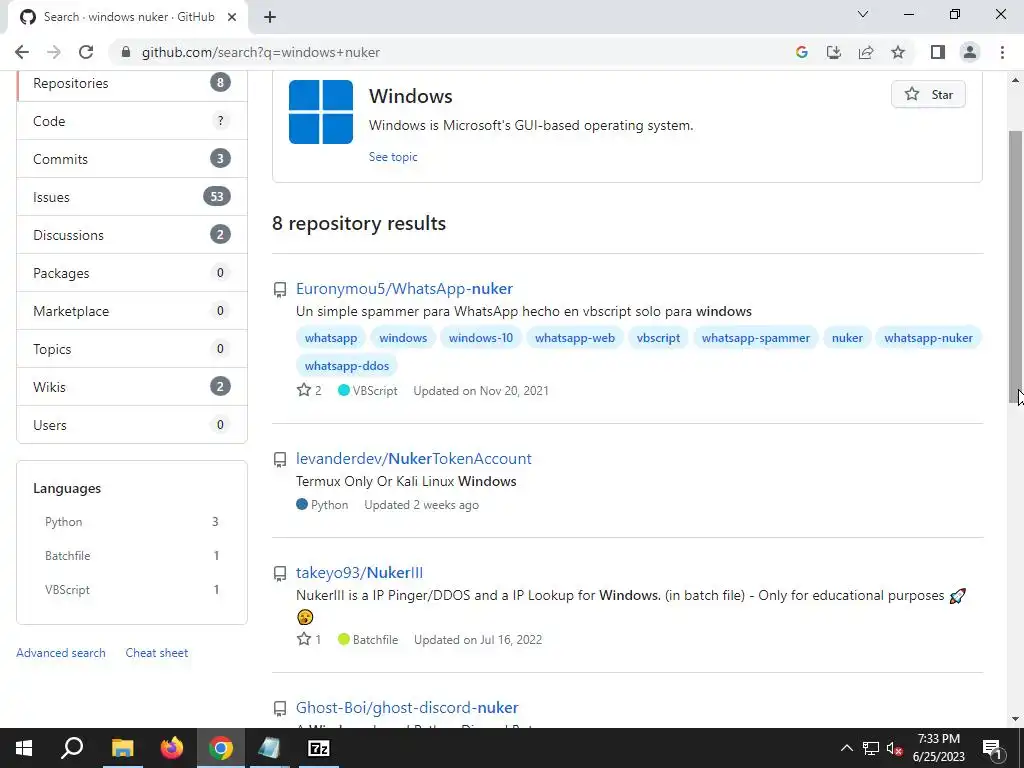Select Commits filter in sidebar
This screenshot has height=768, width=1024.
132,159
